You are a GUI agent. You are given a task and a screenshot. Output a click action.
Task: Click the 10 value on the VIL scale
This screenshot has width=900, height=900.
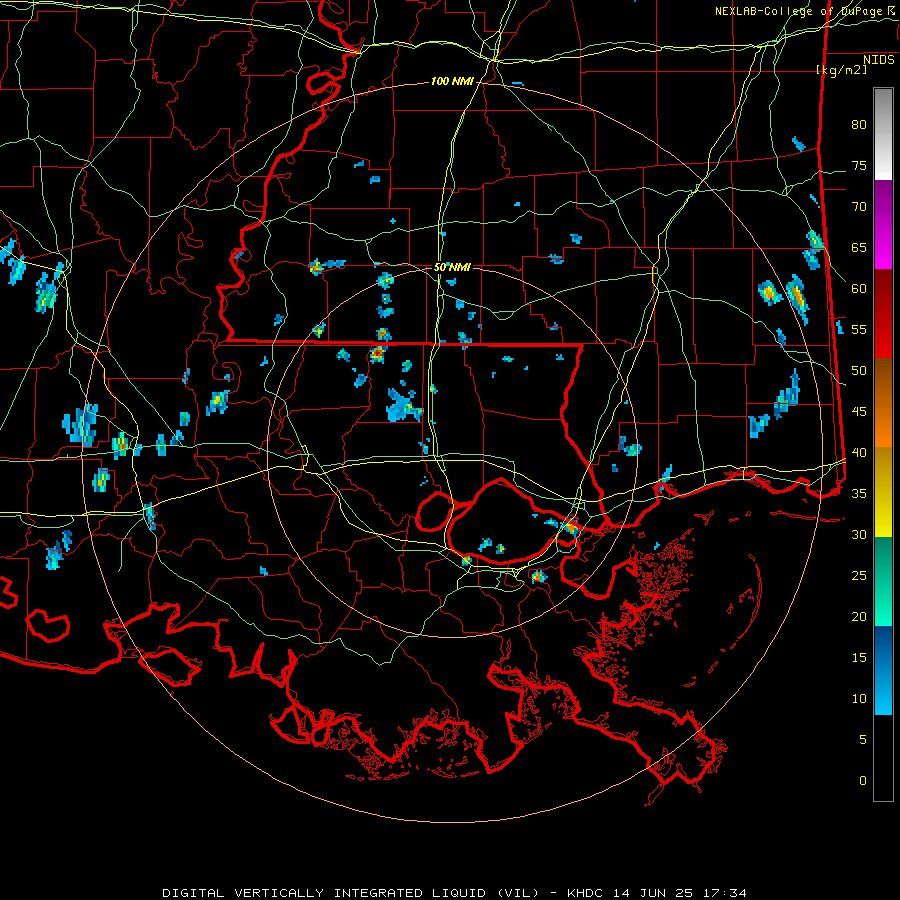[x=859, y=699]
